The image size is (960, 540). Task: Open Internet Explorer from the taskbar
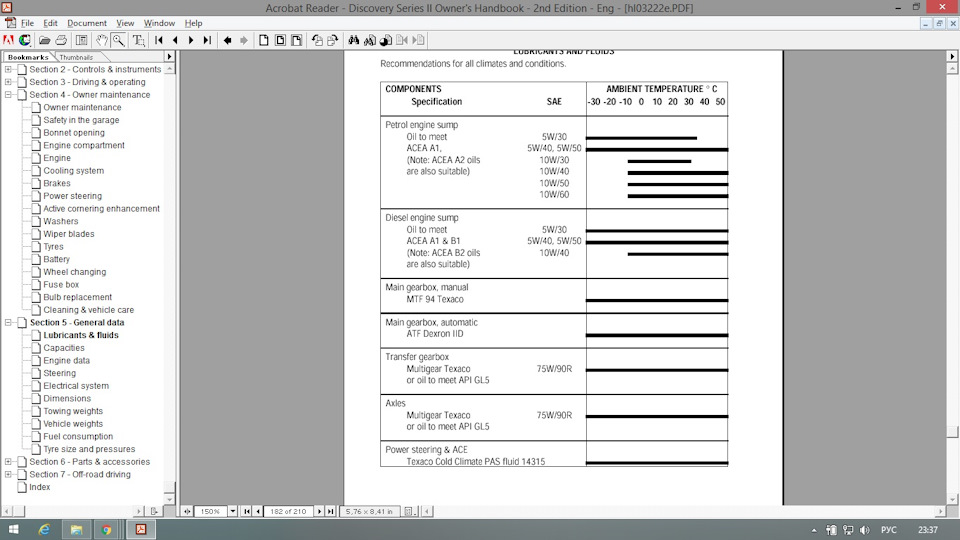click(44, 530)
